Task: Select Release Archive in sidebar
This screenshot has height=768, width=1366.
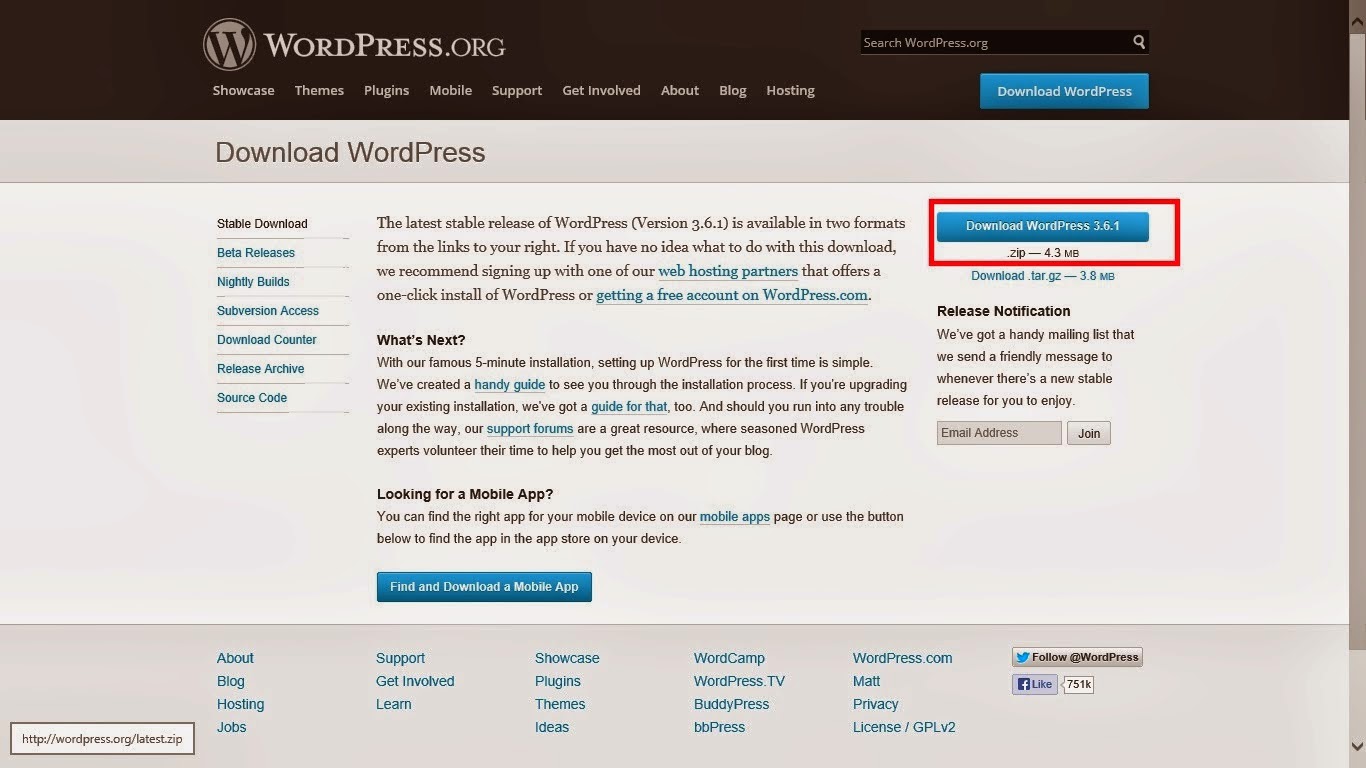Action: click(x=261, y=369)
